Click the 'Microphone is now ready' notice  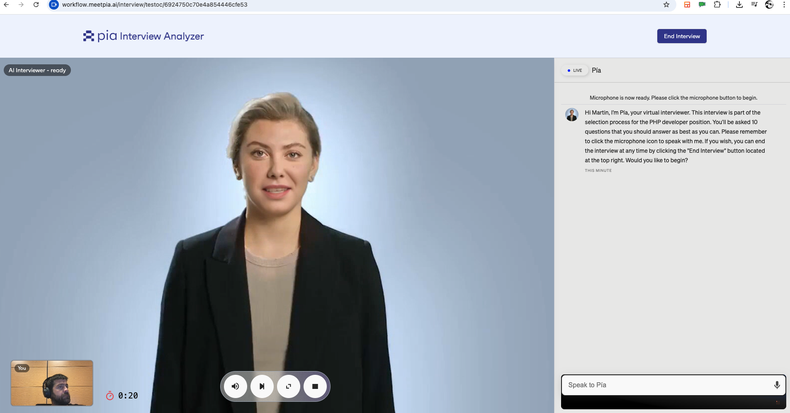(673, 98)
